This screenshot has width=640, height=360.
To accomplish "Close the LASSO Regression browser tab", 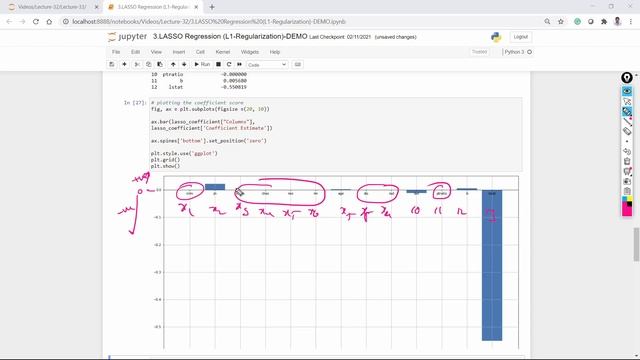I will (x=196, y=7).
